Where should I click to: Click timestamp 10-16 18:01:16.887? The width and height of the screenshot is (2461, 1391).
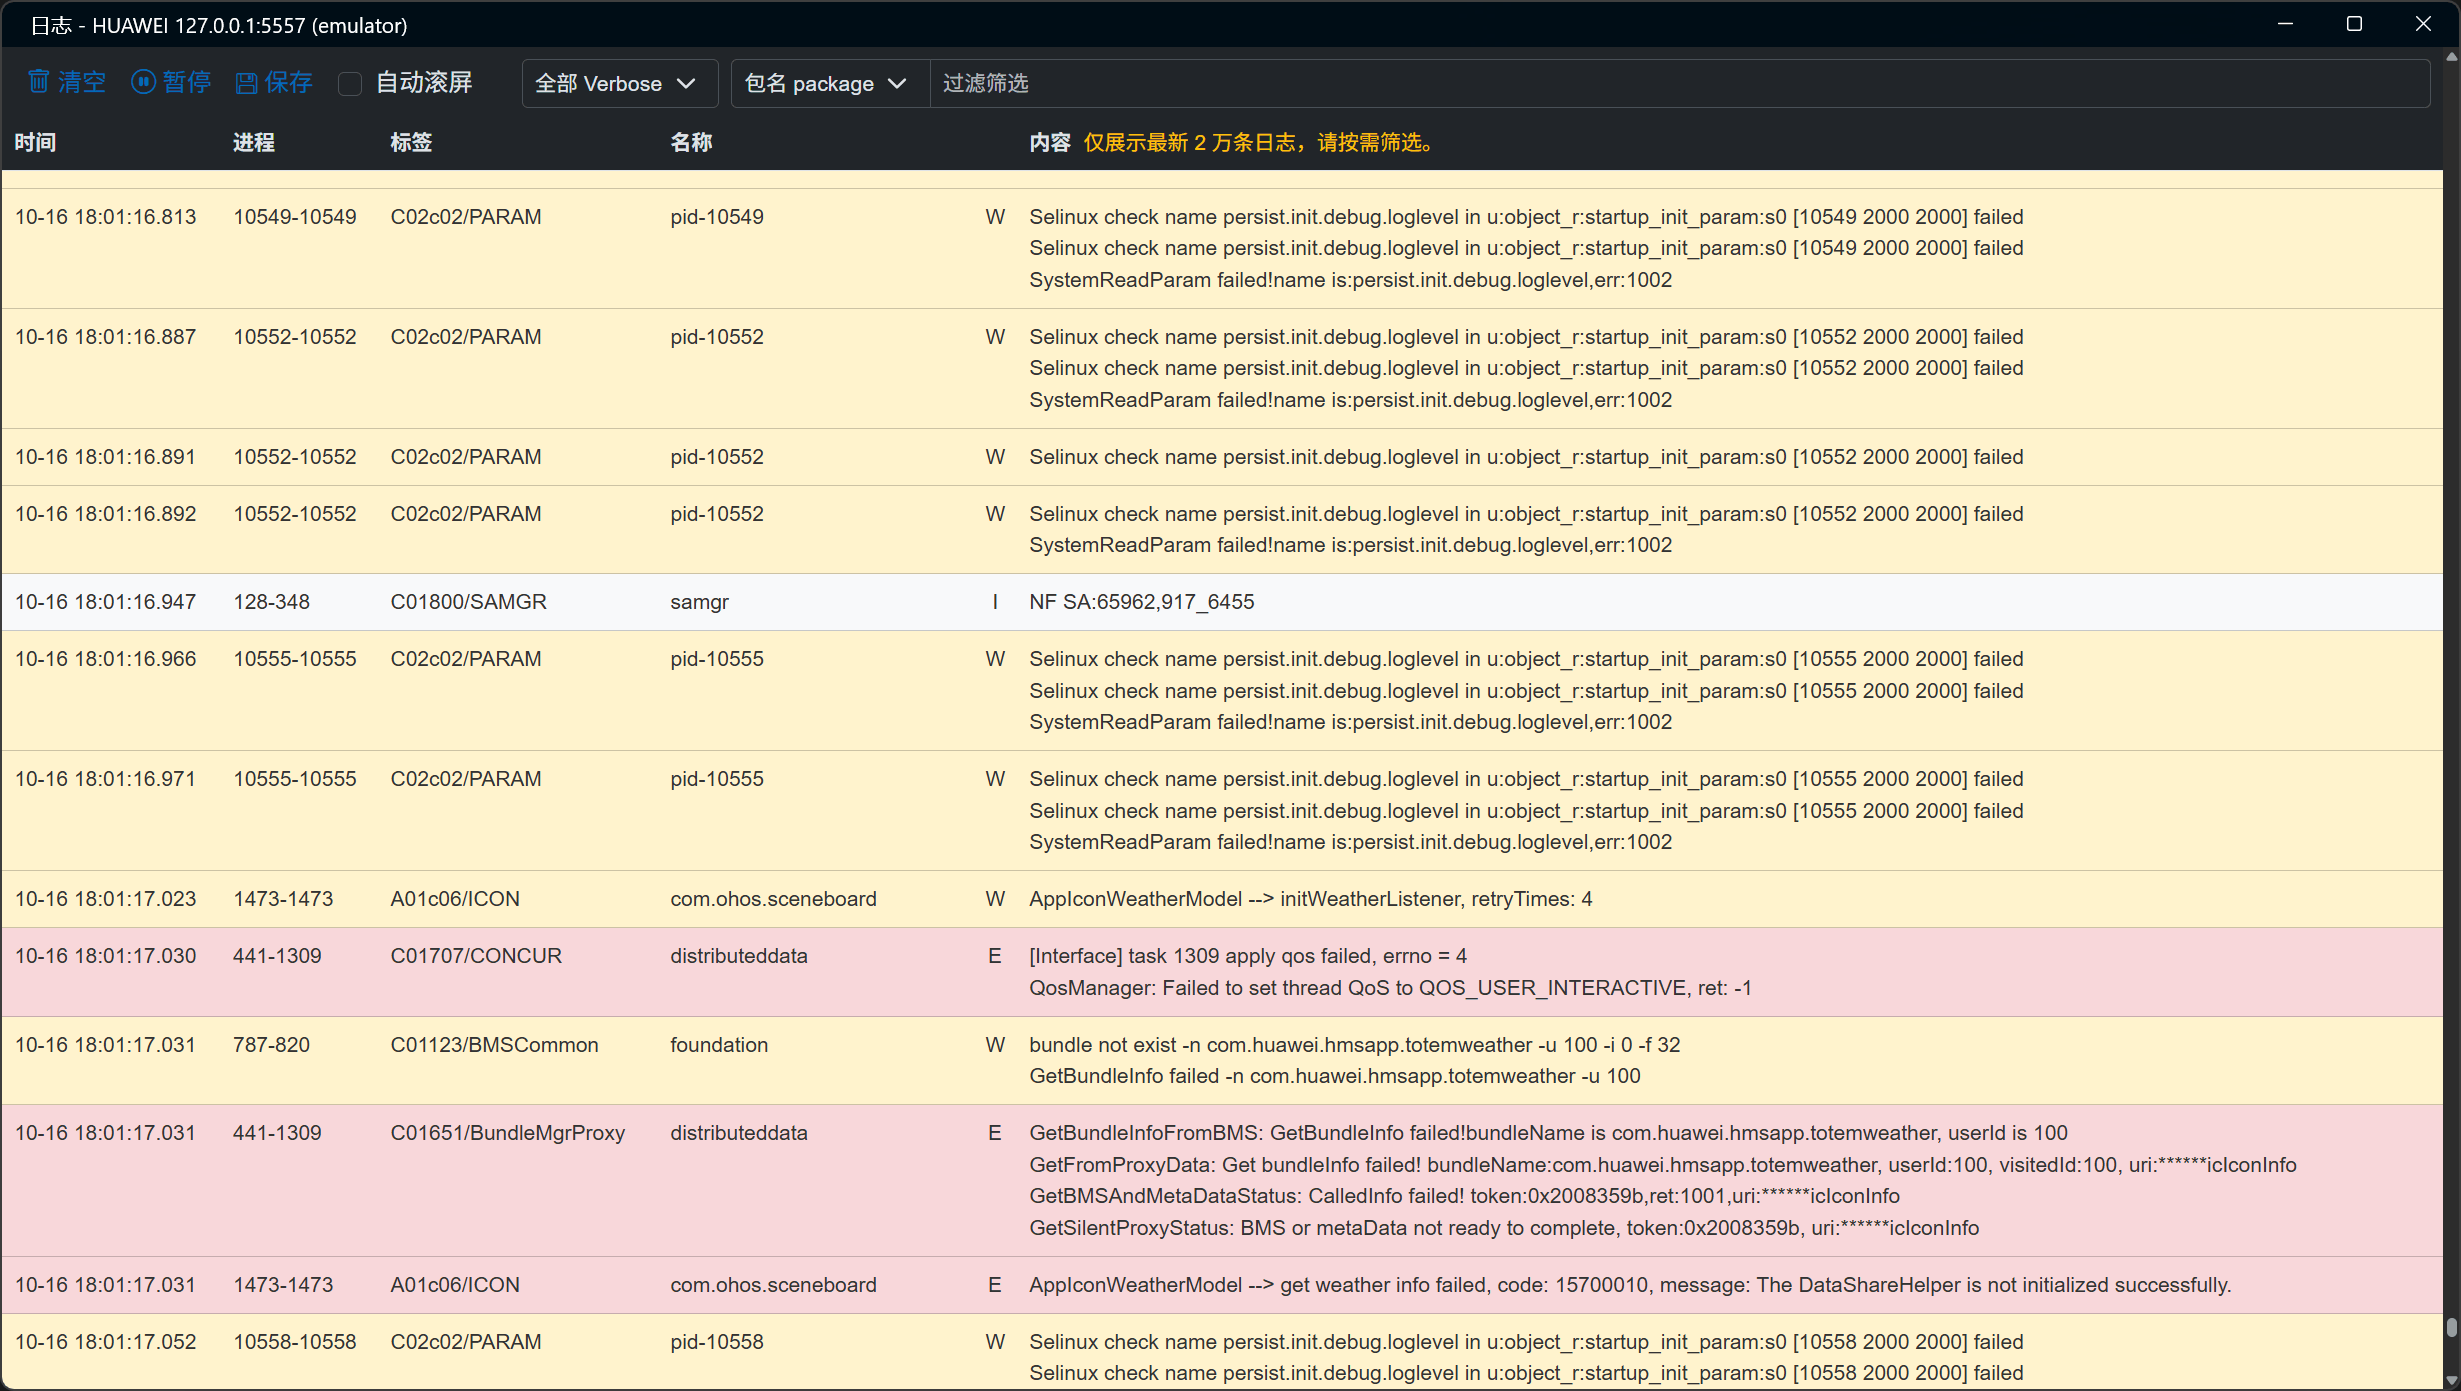pos(105,337)
